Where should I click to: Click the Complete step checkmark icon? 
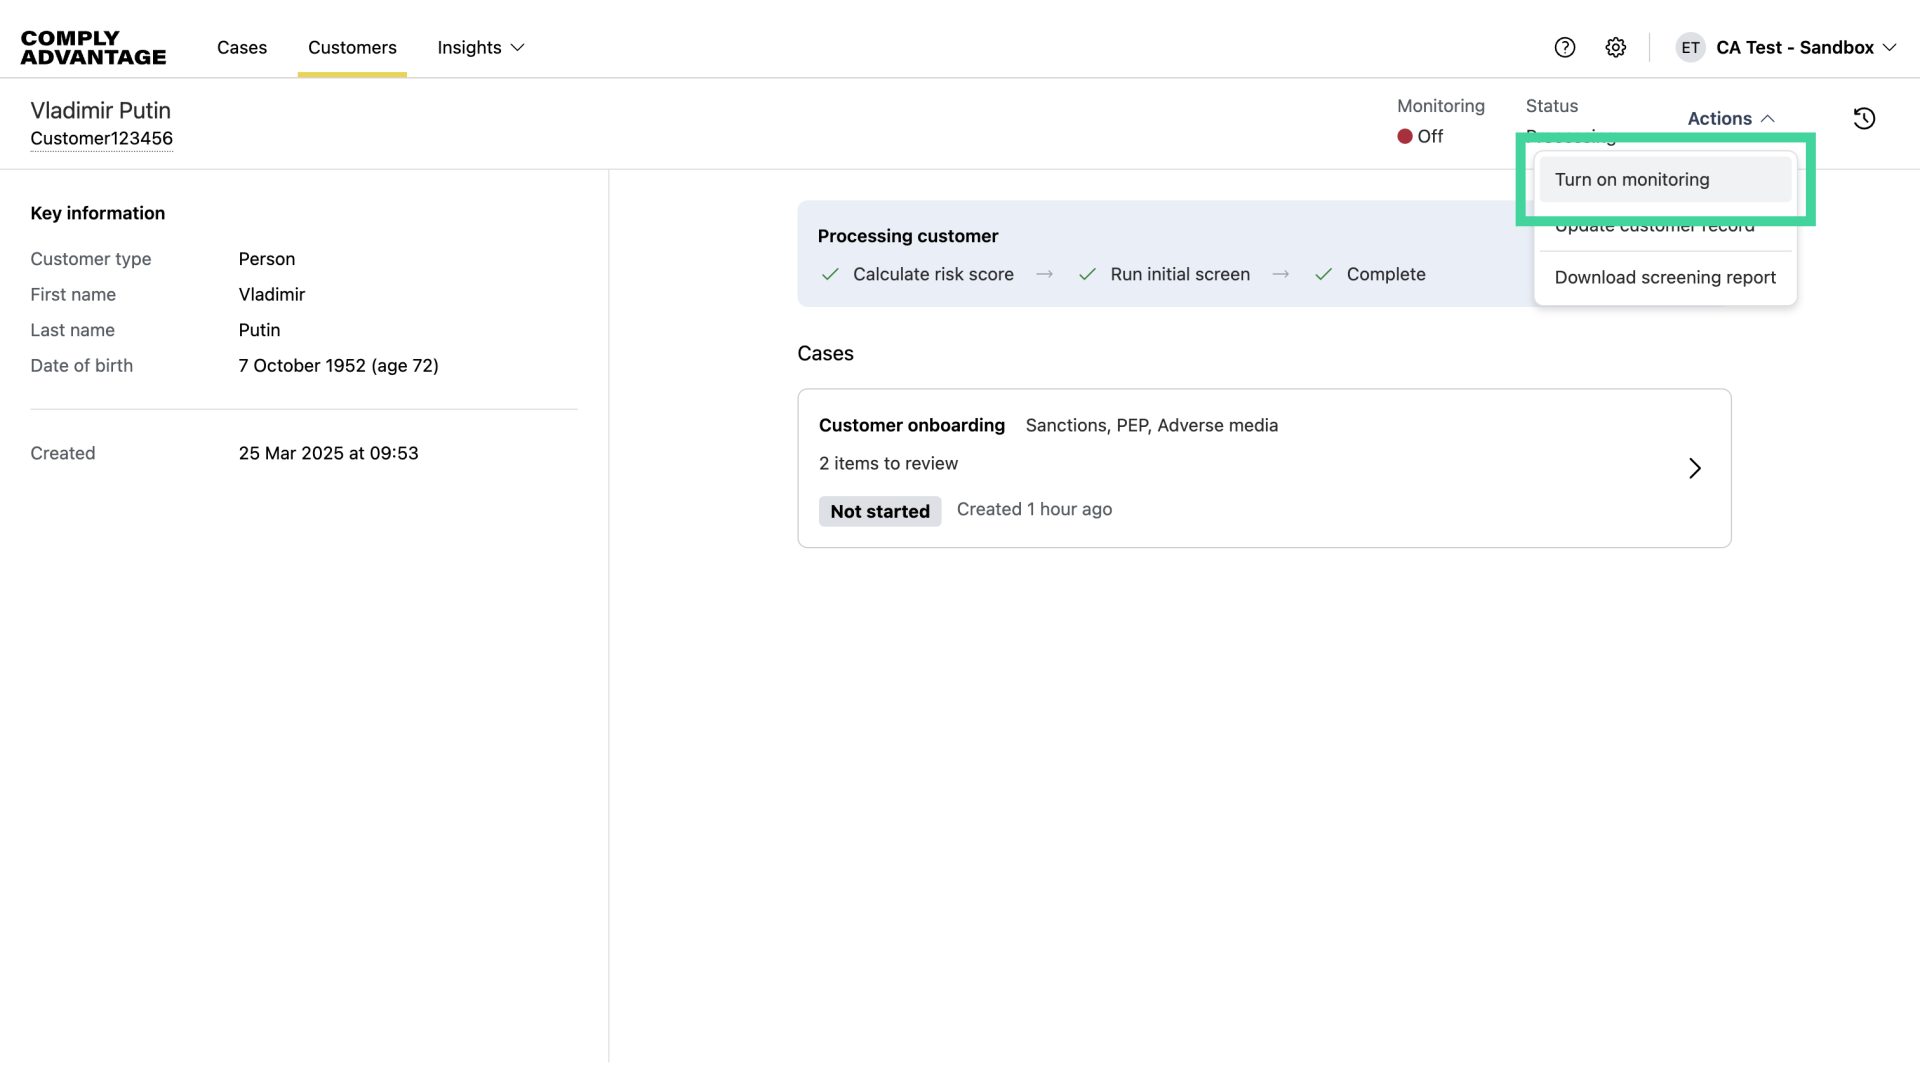click(x=1324, y=274)
